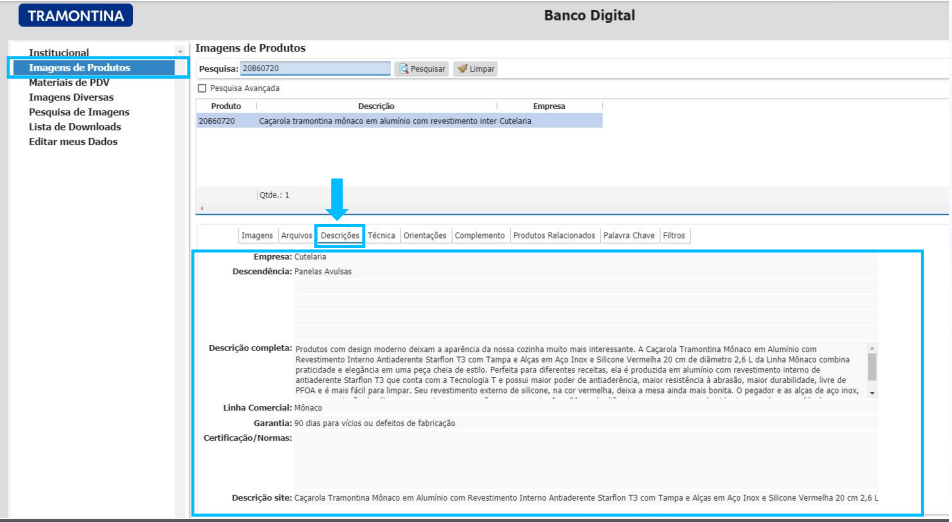This screenshot has width=952, height=522.
Task: Switch to the Produtos Relacionados tab
Action: tap(554, 236)
